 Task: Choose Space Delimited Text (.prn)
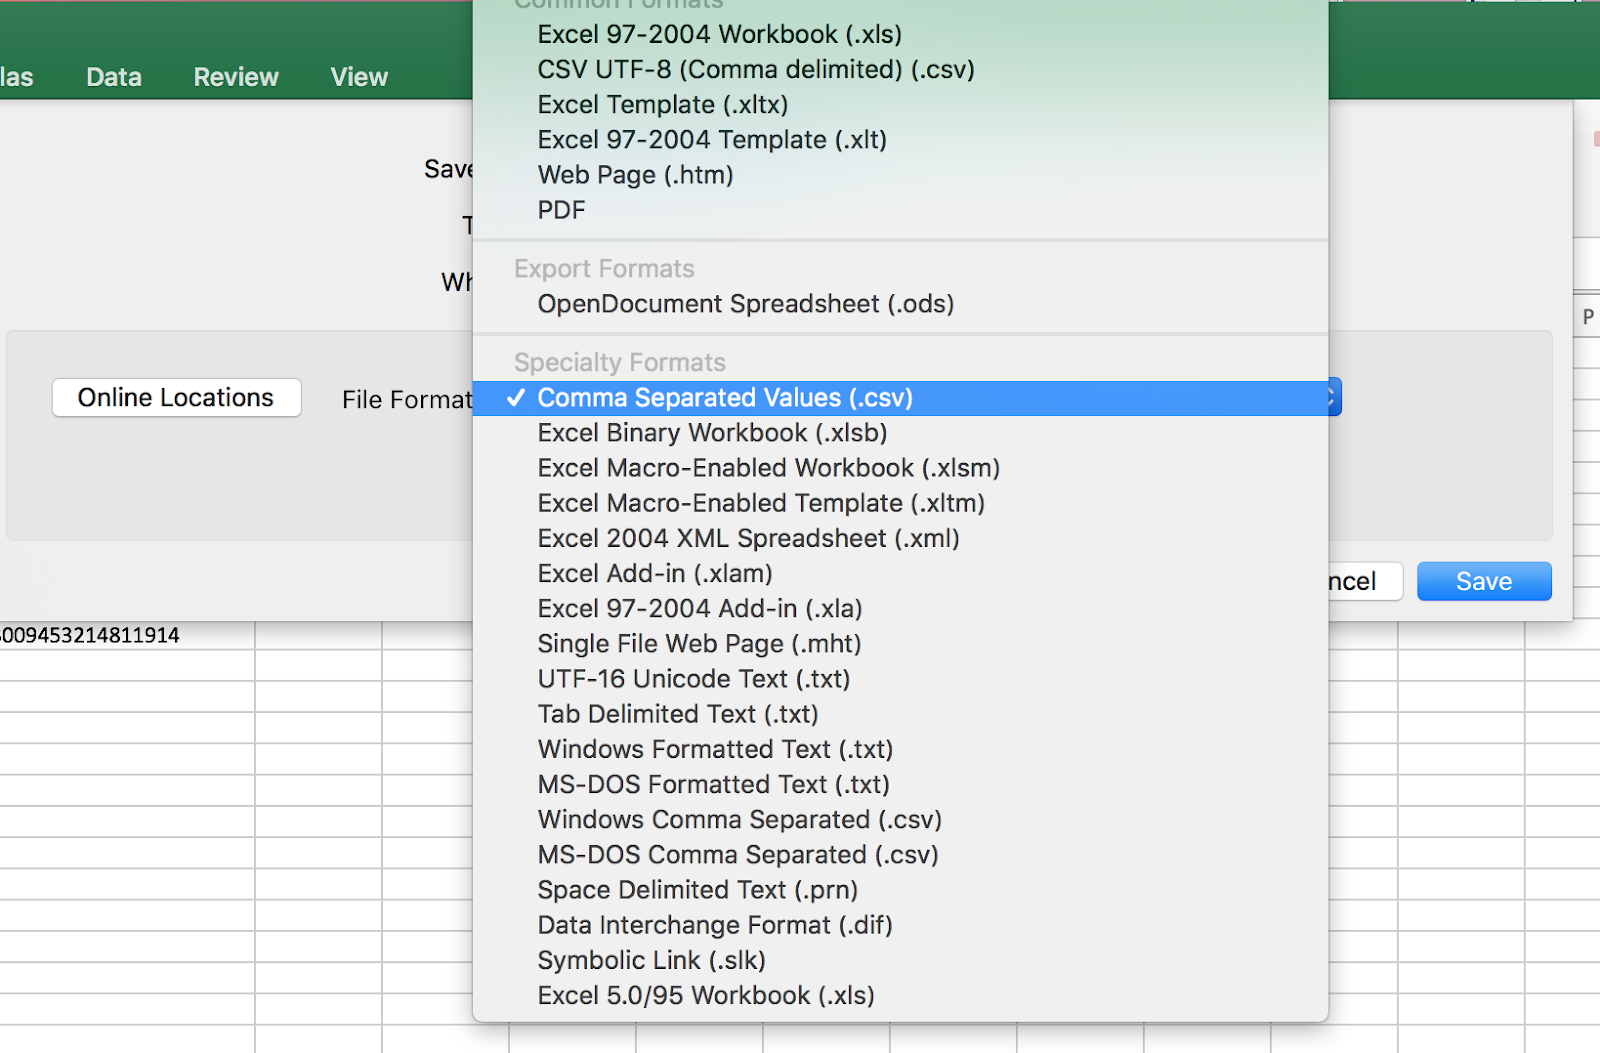click(900, 890)
